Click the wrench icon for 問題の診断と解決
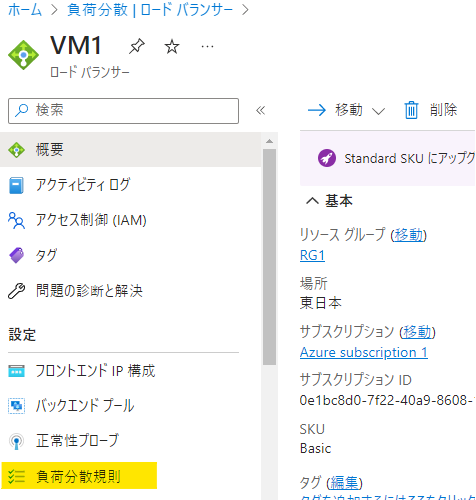 16,291
